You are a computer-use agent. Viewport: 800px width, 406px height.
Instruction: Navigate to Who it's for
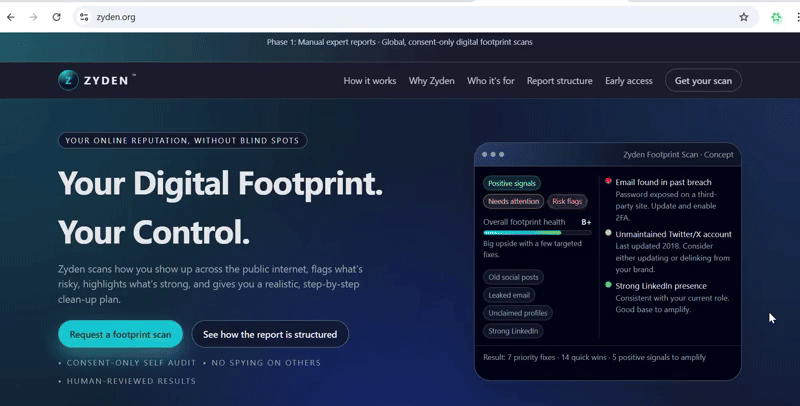tap(490, 81)
